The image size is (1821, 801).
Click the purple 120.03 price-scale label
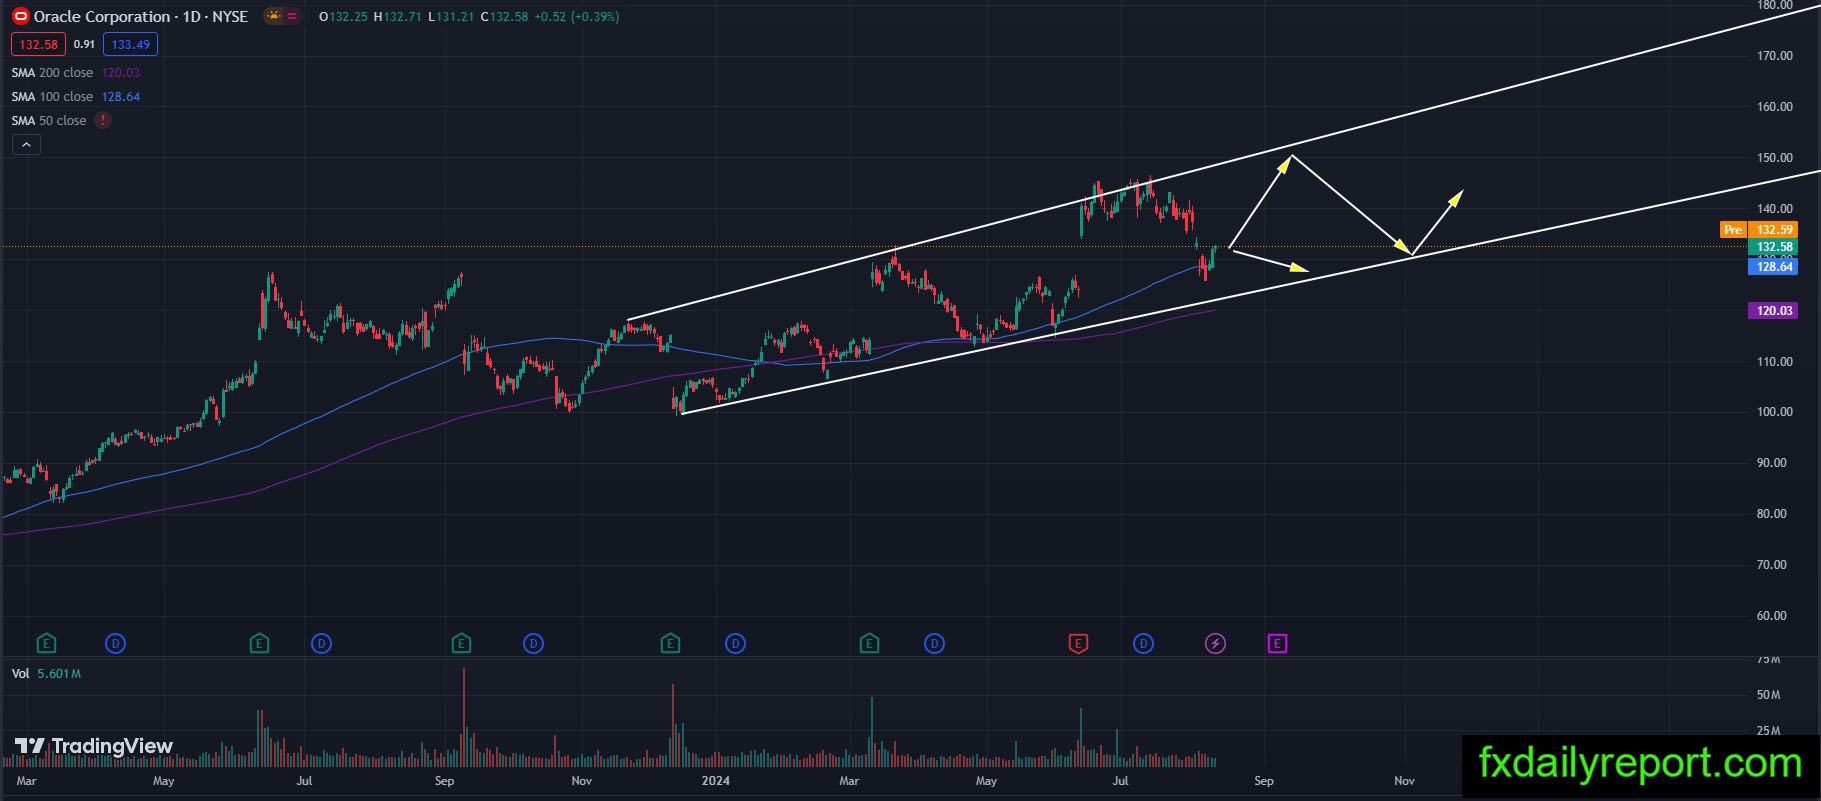(x=1773, y=311)
